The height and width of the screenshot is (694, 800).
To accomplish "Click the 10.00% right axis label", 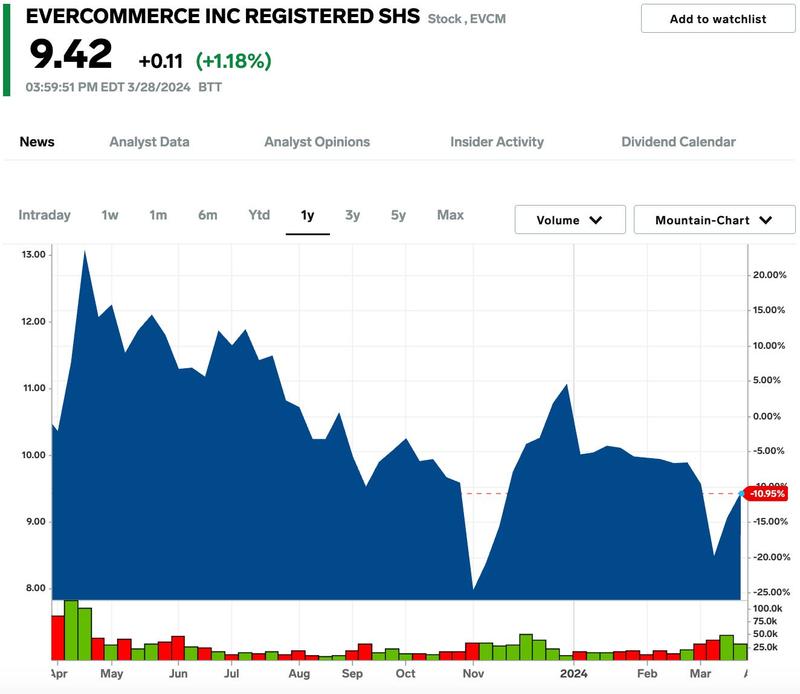I will (769, 345).
